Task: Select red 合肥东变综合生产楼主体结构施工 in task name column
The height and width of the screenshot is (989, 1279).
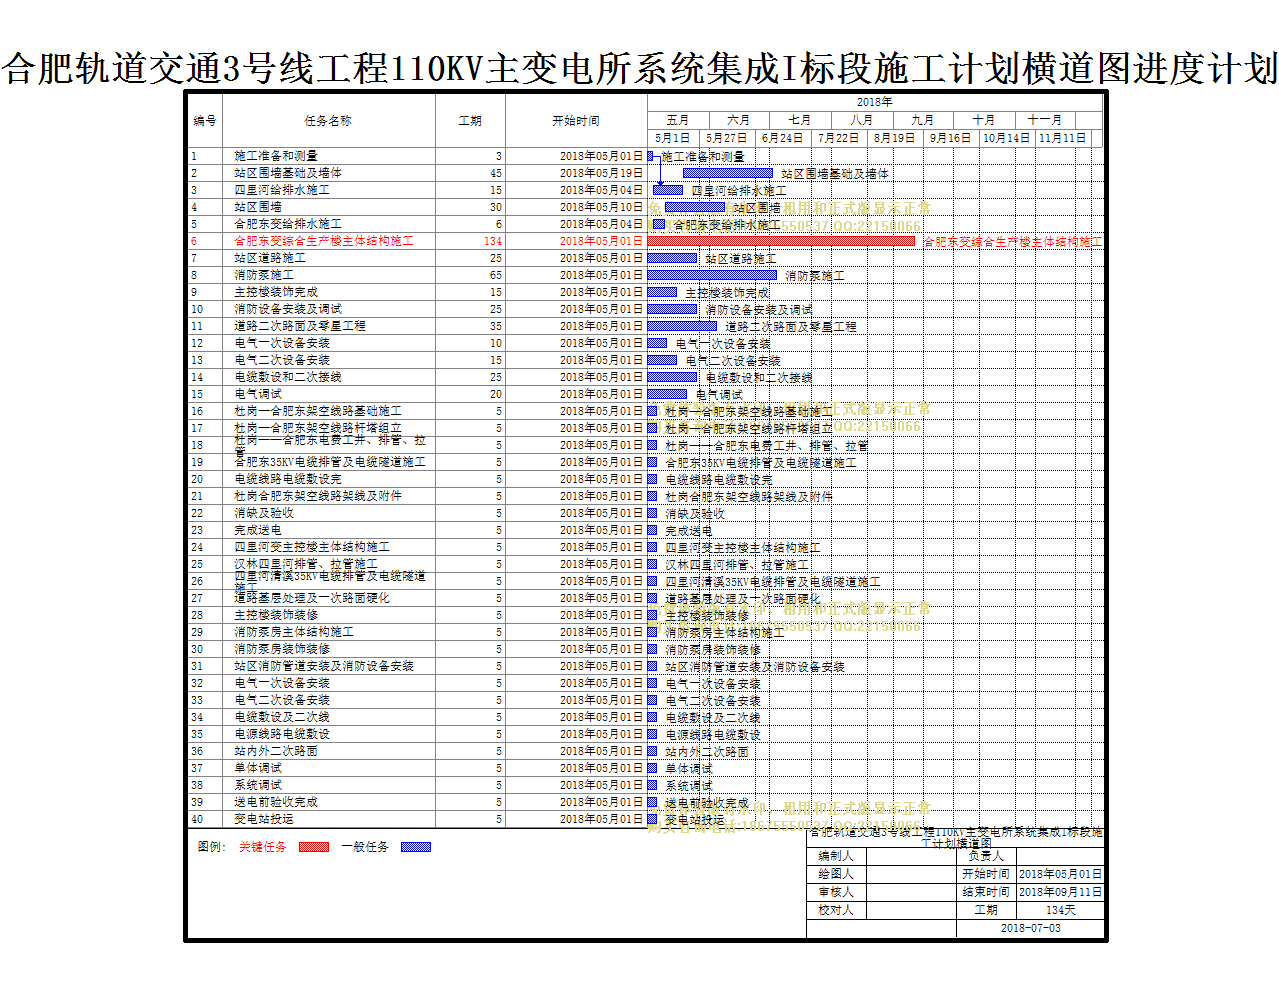Action: point(324,241)
